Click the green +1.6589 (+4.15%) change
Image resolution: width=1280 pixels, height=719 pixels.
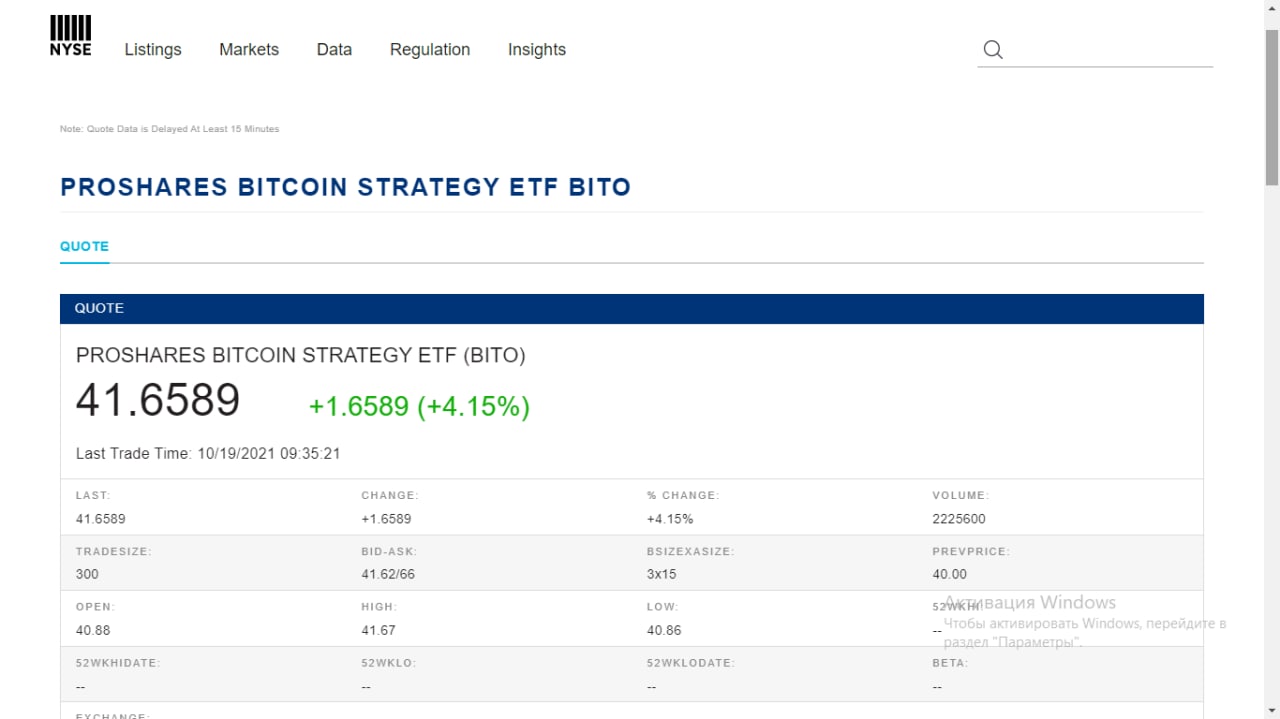[419, 406]
